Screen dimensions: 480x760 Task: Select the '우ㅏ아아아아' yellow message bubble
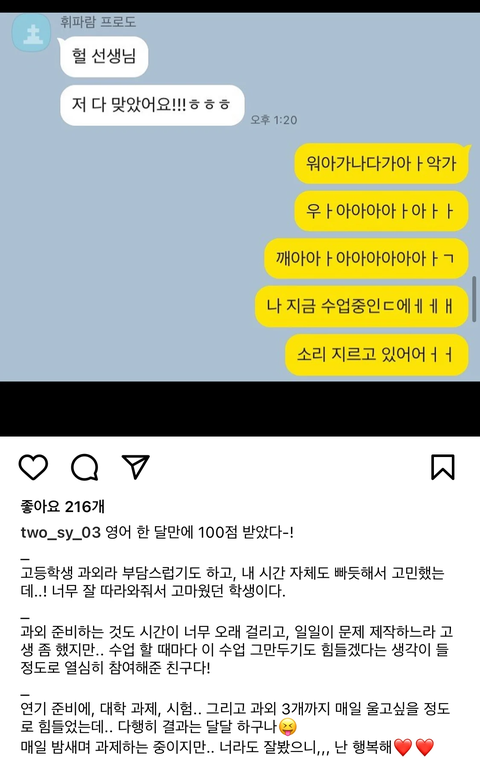point(382,211)
